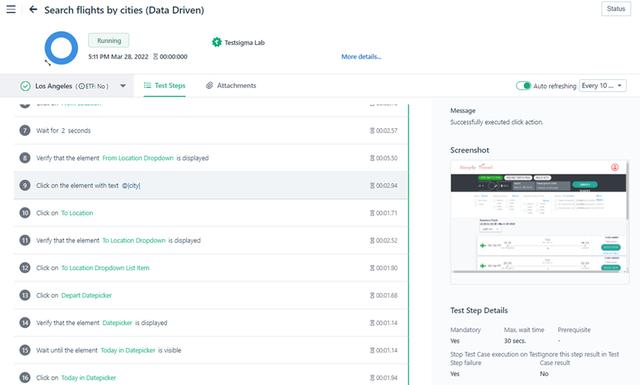Click the Status button
The width and height of the screenshot is (640, 385).
[616, 9]
